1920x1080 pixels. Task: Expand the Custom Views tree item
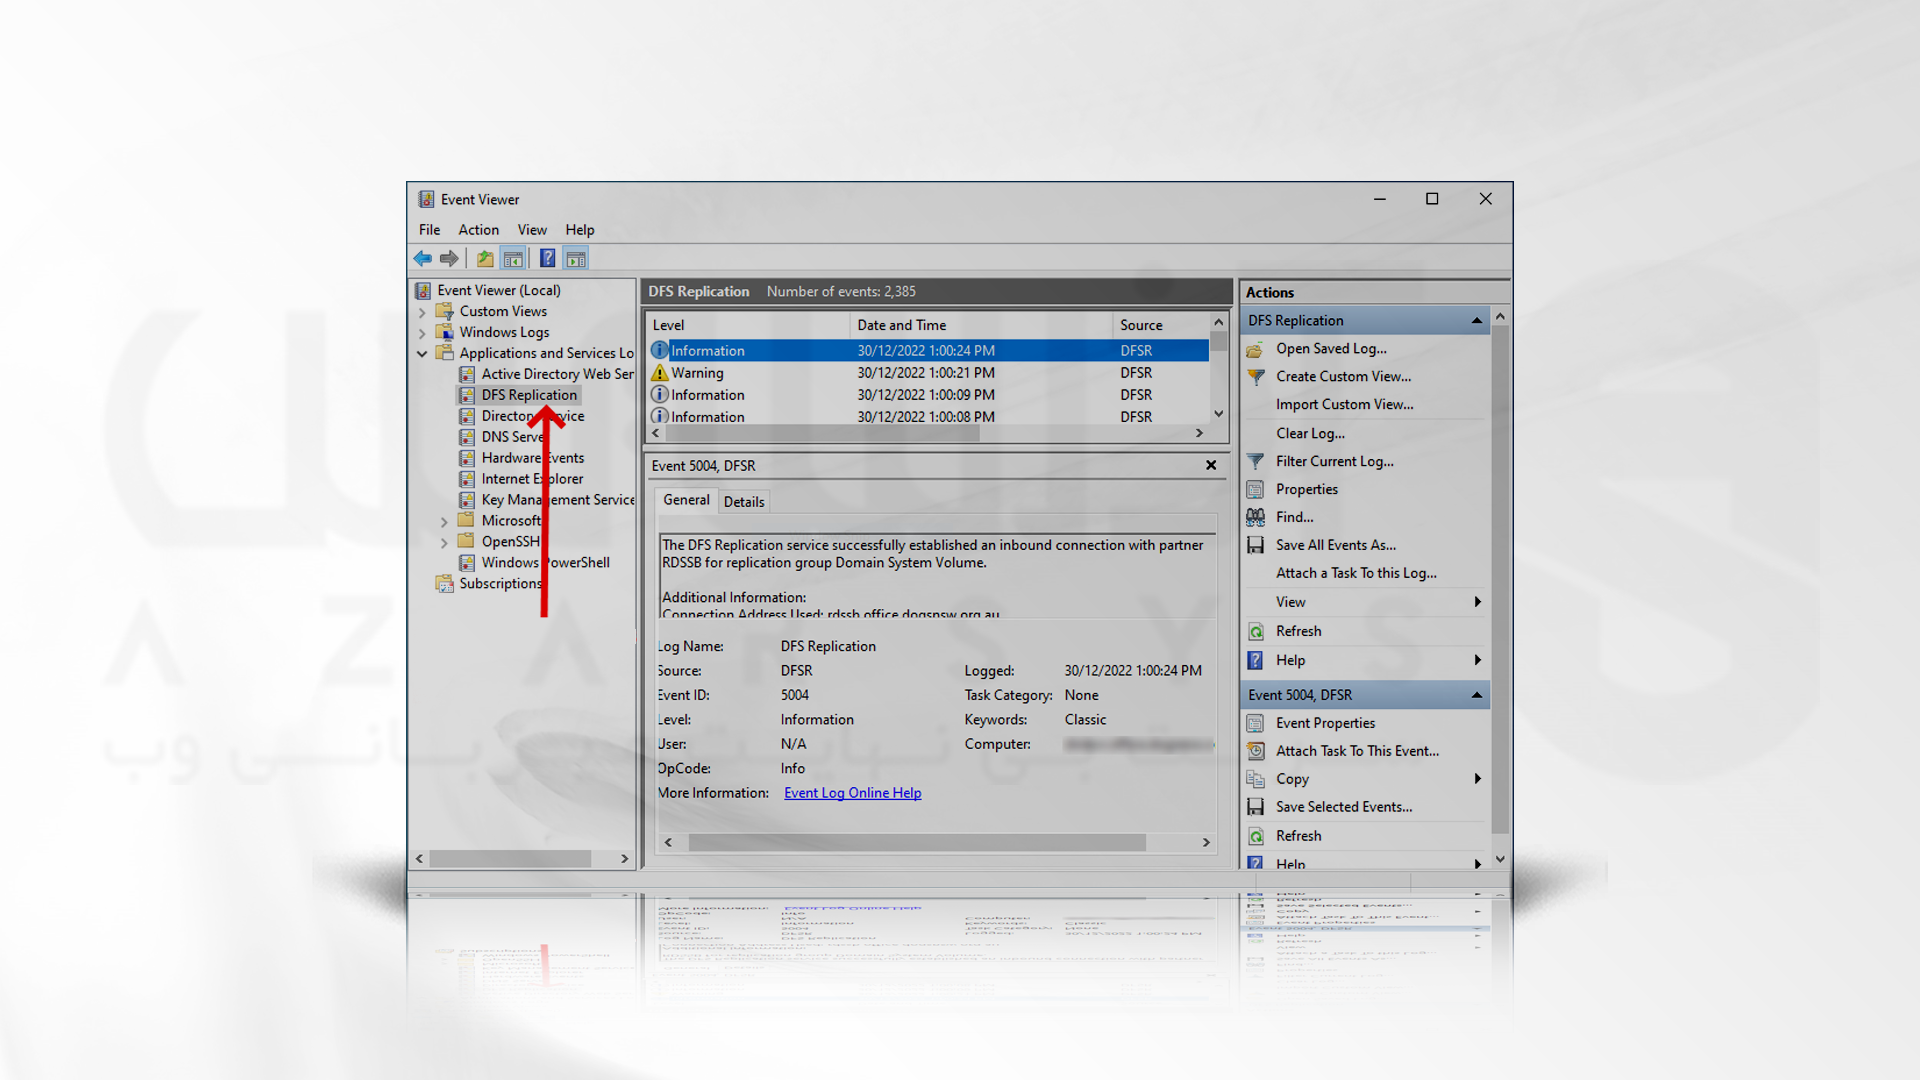425,310
